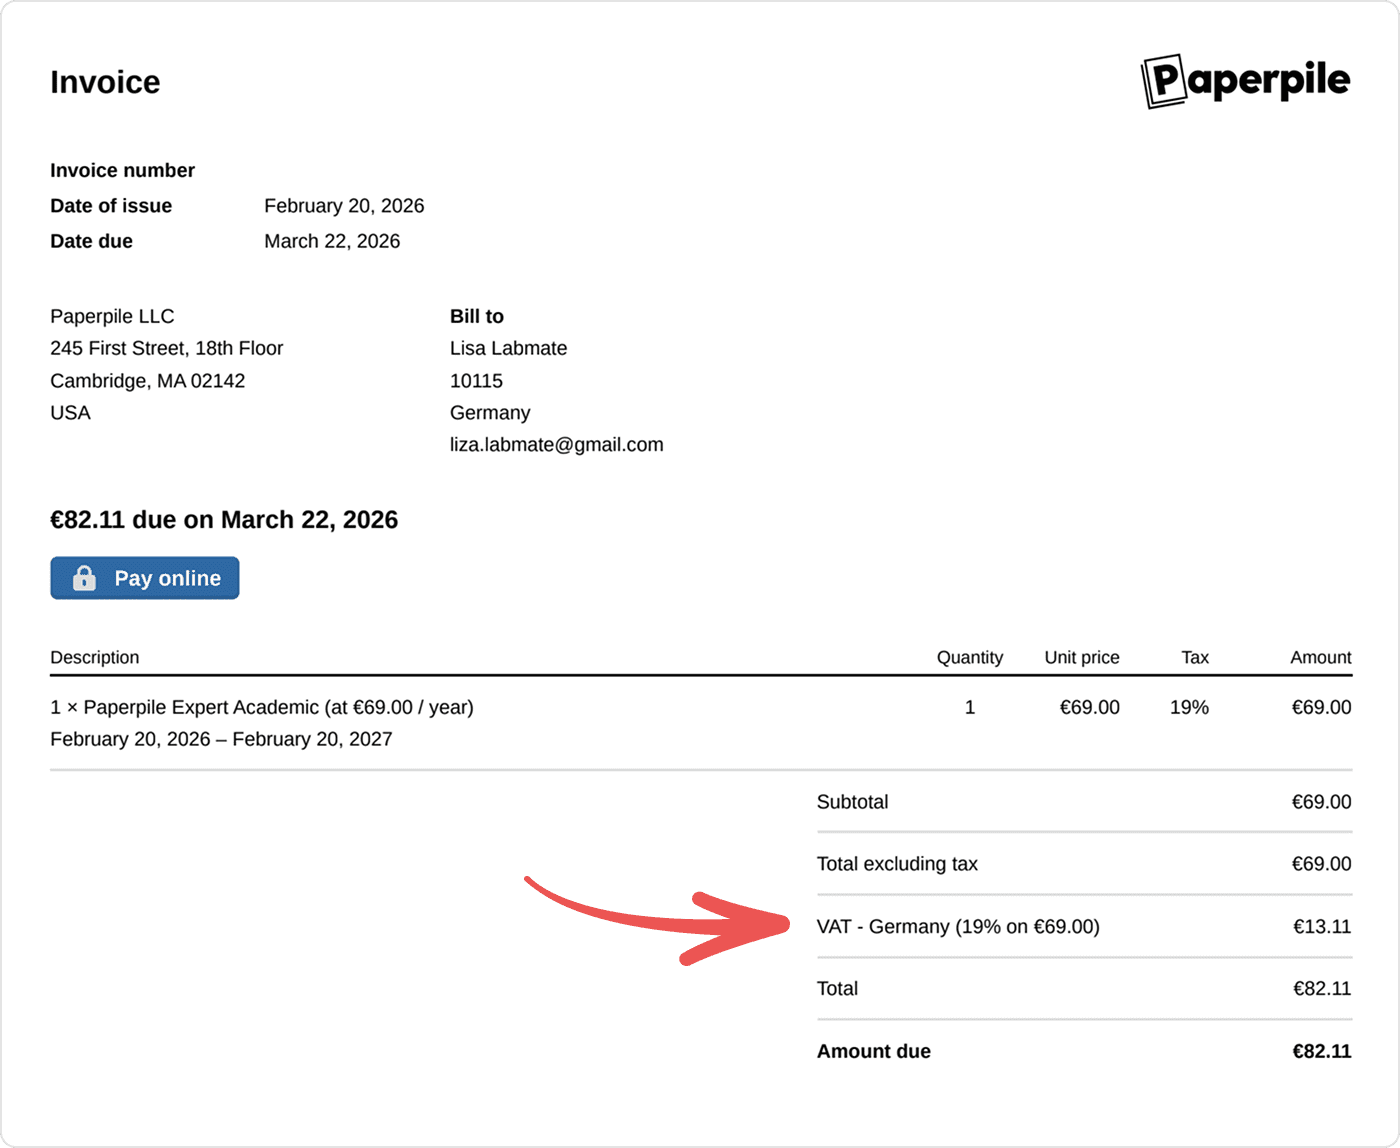The height and width of the screenshot is (1148, 1400).
Task: Click the liza.labmate@gmail.com email address
Action: (556, 445)
